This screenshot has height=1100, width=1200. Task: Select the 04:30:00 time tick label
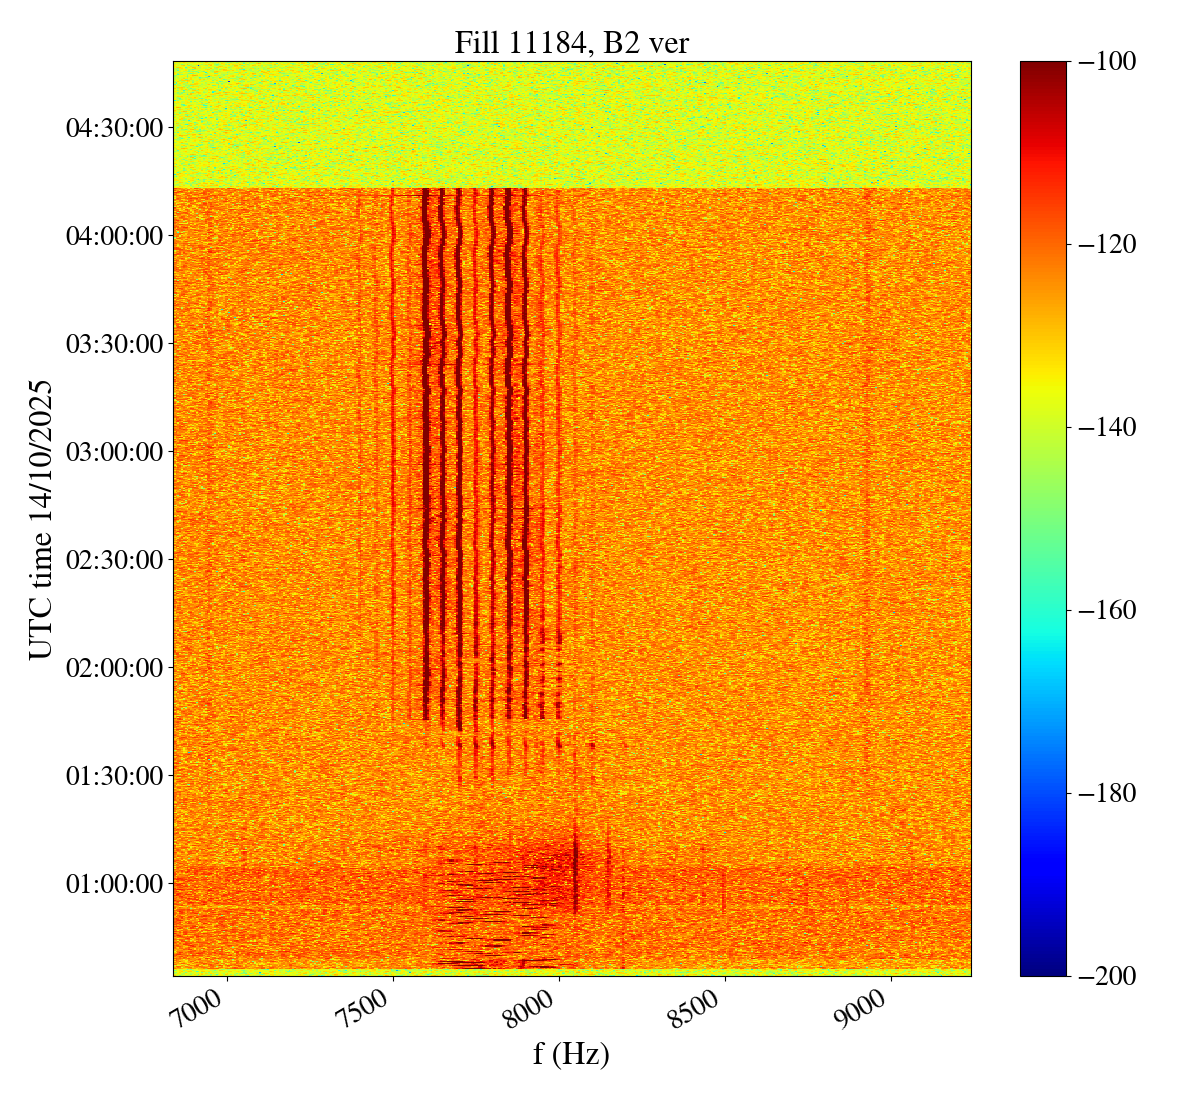click(x=113, y=128)
